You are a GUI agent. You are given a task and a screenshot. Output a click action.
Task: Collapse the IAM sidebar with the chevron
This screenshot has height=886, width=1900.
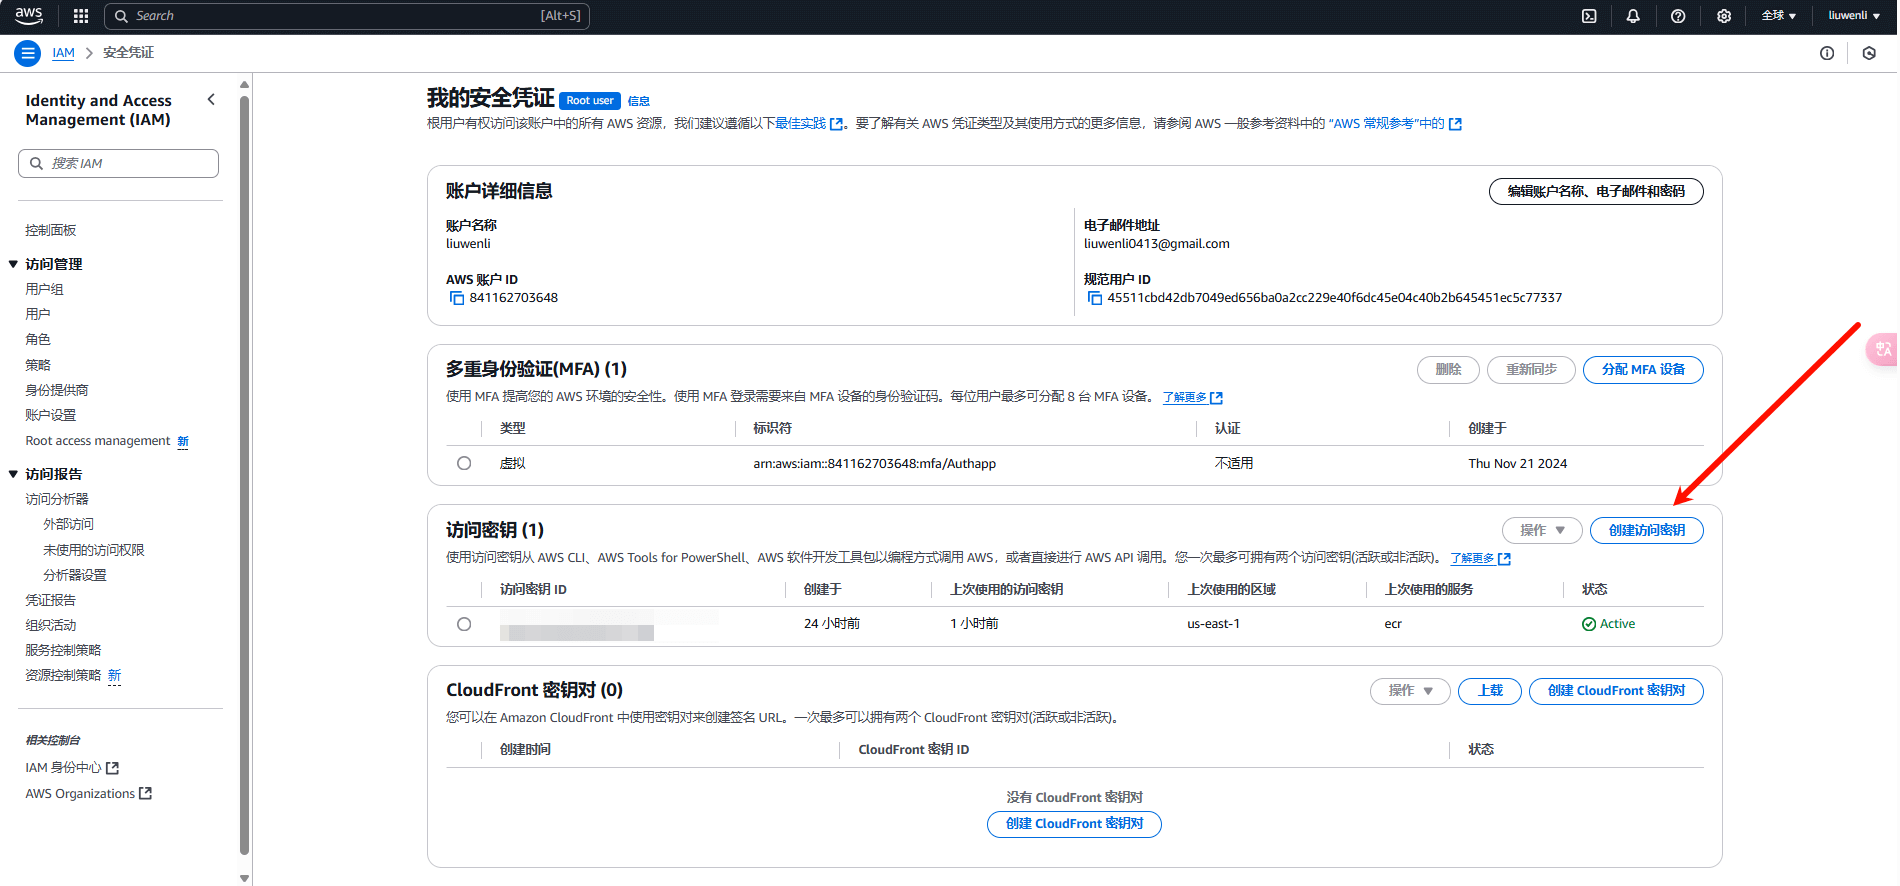211,100
